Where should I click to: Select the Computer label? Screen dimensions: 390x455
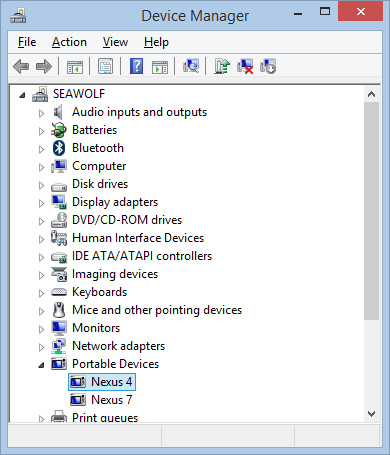[x=99, y=166]
